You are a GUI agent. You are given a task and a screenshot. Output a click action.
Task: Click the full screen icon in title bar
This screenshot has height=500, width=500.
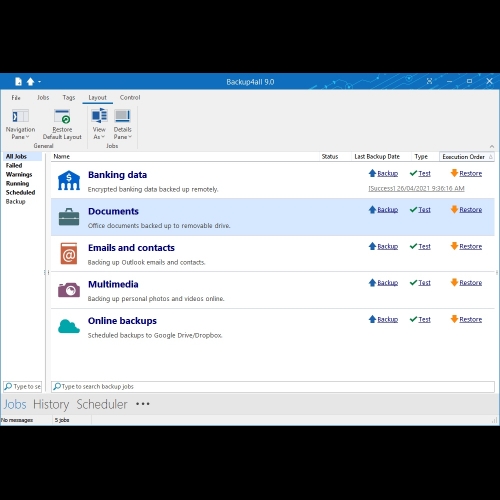[x=429, y=81]
